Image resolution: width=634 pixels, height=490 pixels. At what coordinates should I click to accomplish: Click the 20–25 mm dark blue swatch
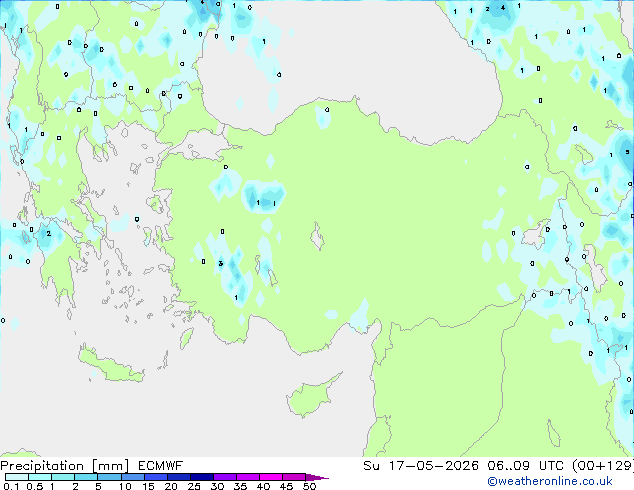point(178,477)
